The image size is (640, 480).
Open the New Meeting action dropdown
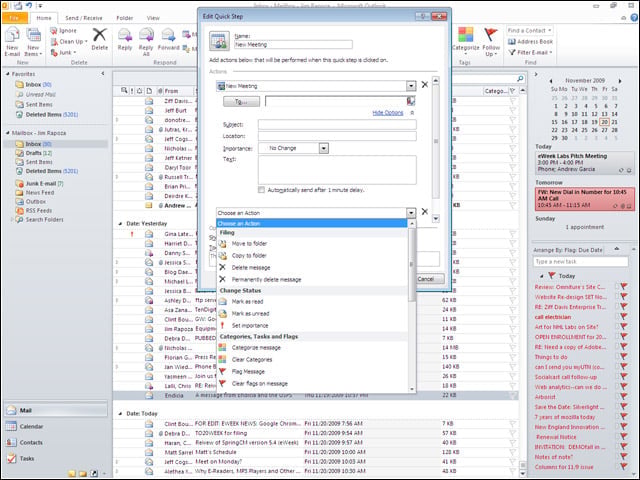pos(411,86)
